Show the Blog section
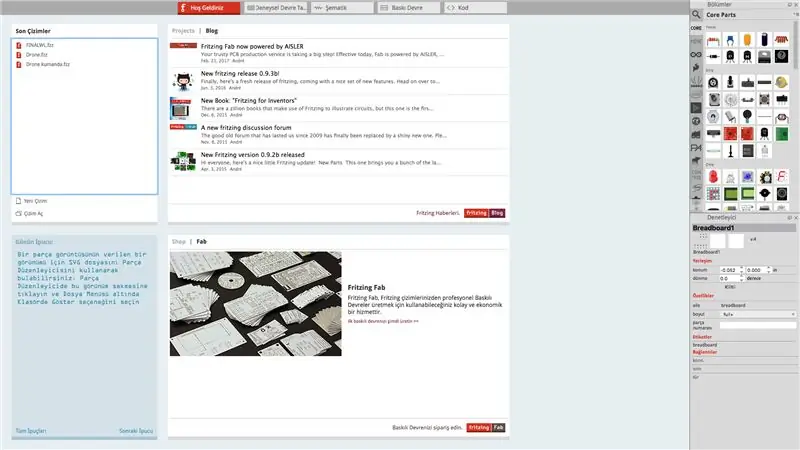Image resolution: width=800 pixels, height=450 pixels. click(212, 31)
